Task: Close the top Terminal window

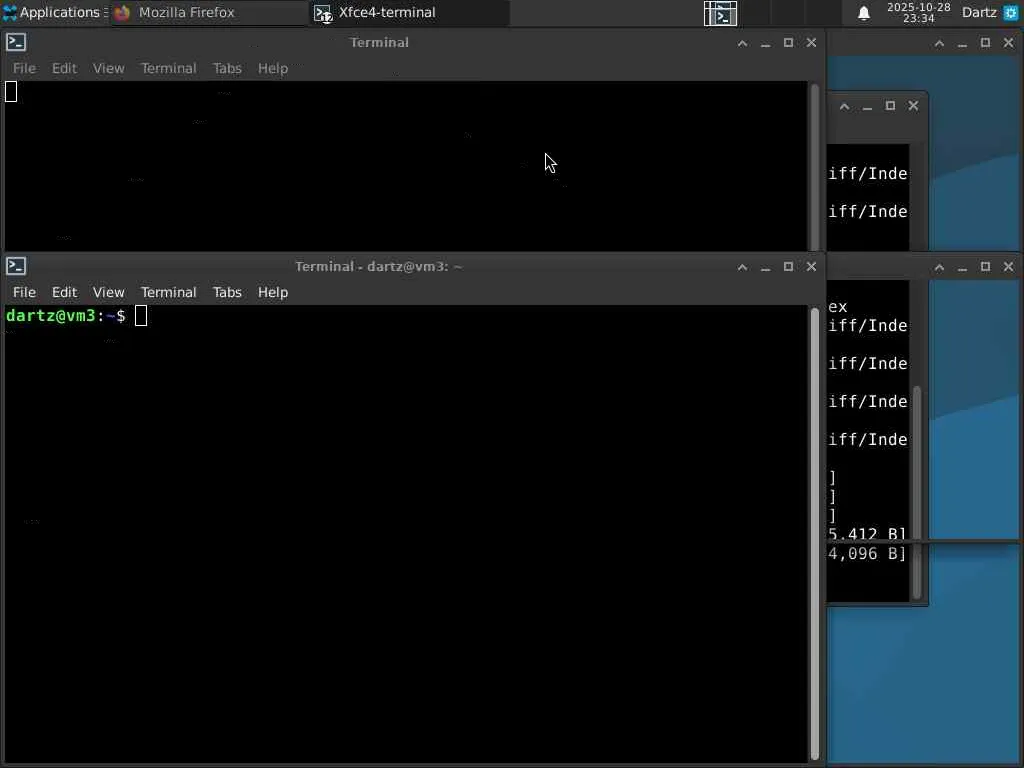Action: point(811,43)
